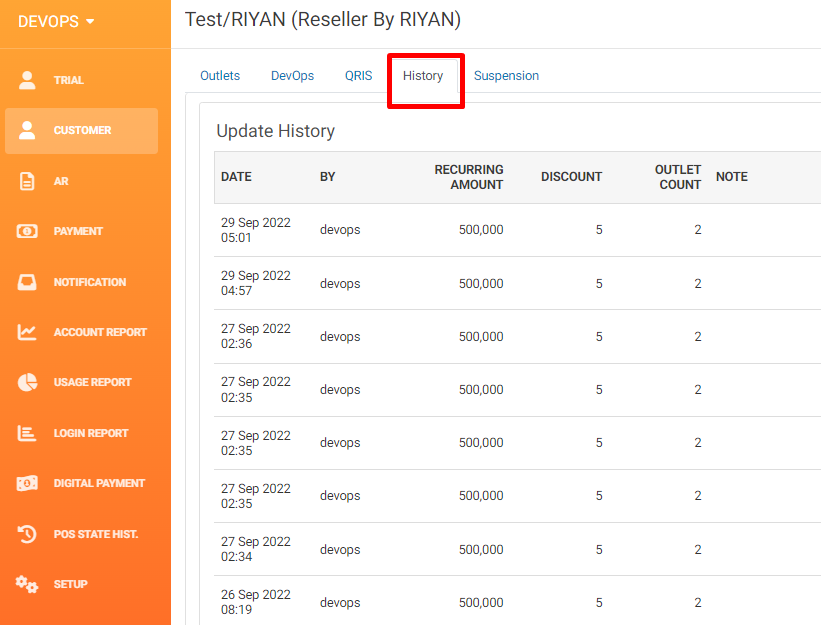The width and height of the screenshot is (821, 625).
Task: Click the Account Report line chart icon
Action: point(27,332)
